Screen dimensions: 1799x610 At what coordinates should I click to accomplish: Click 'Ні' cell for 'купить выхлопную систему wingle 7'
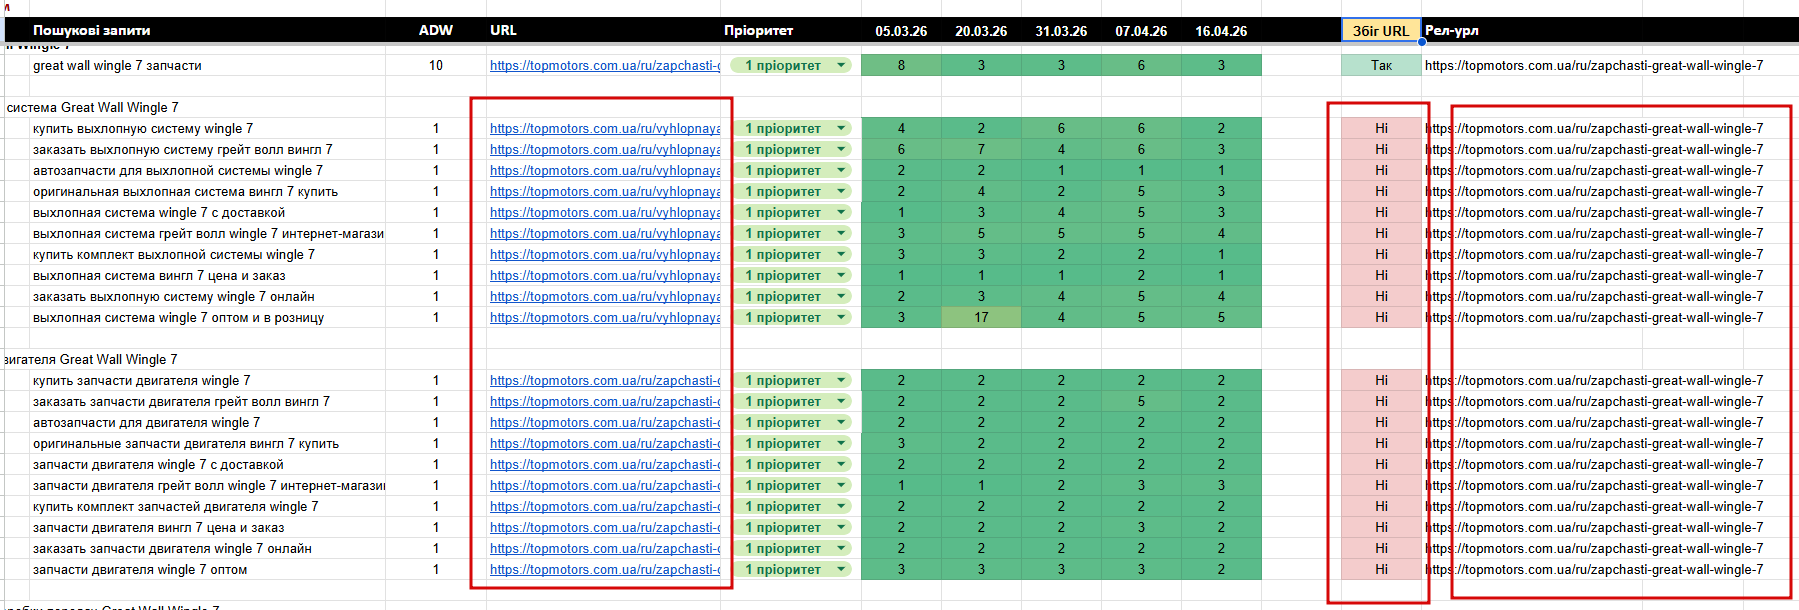click(1381, 128)
